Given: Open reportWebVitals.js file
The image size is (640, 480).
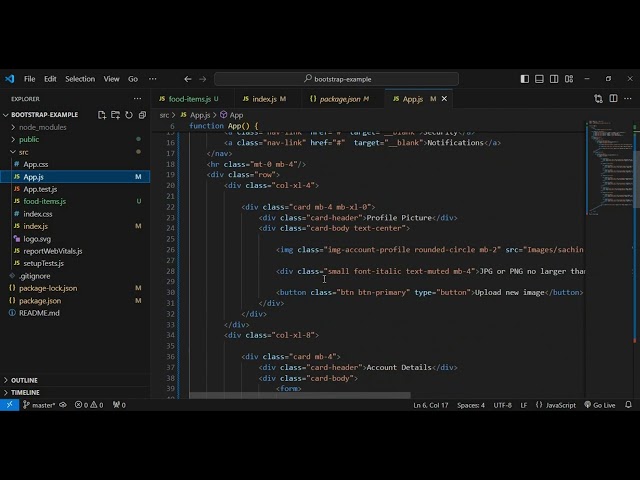Looking at the screenshot, I should tap(53, 251).
